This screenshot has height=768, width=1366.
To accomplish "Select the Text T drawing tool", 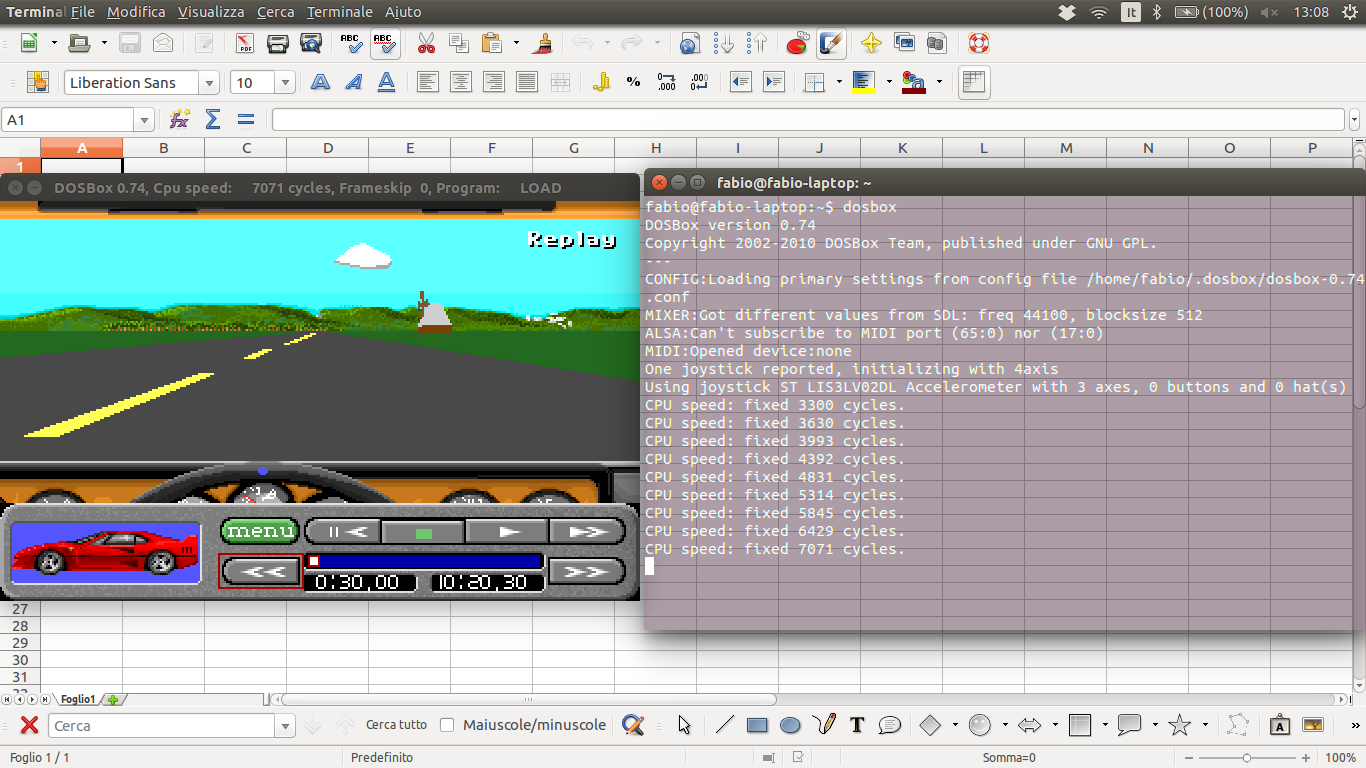I will pos(857,725).
